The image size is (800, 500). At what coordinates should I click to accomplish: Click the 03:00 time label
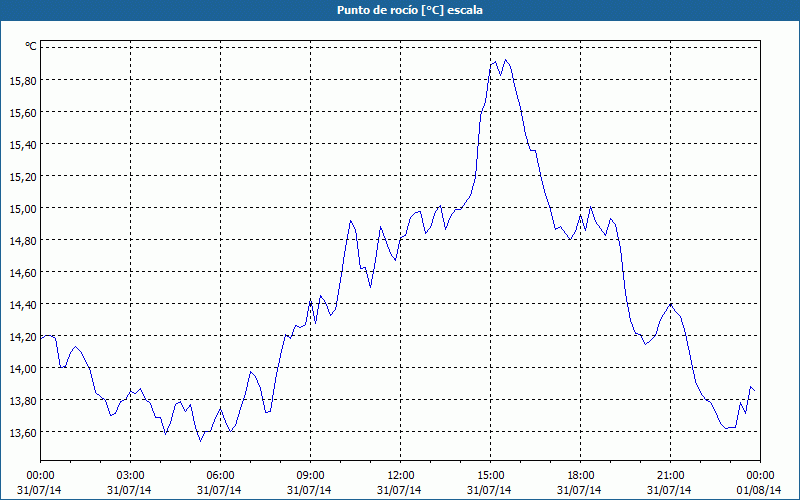tap(131, 476)
